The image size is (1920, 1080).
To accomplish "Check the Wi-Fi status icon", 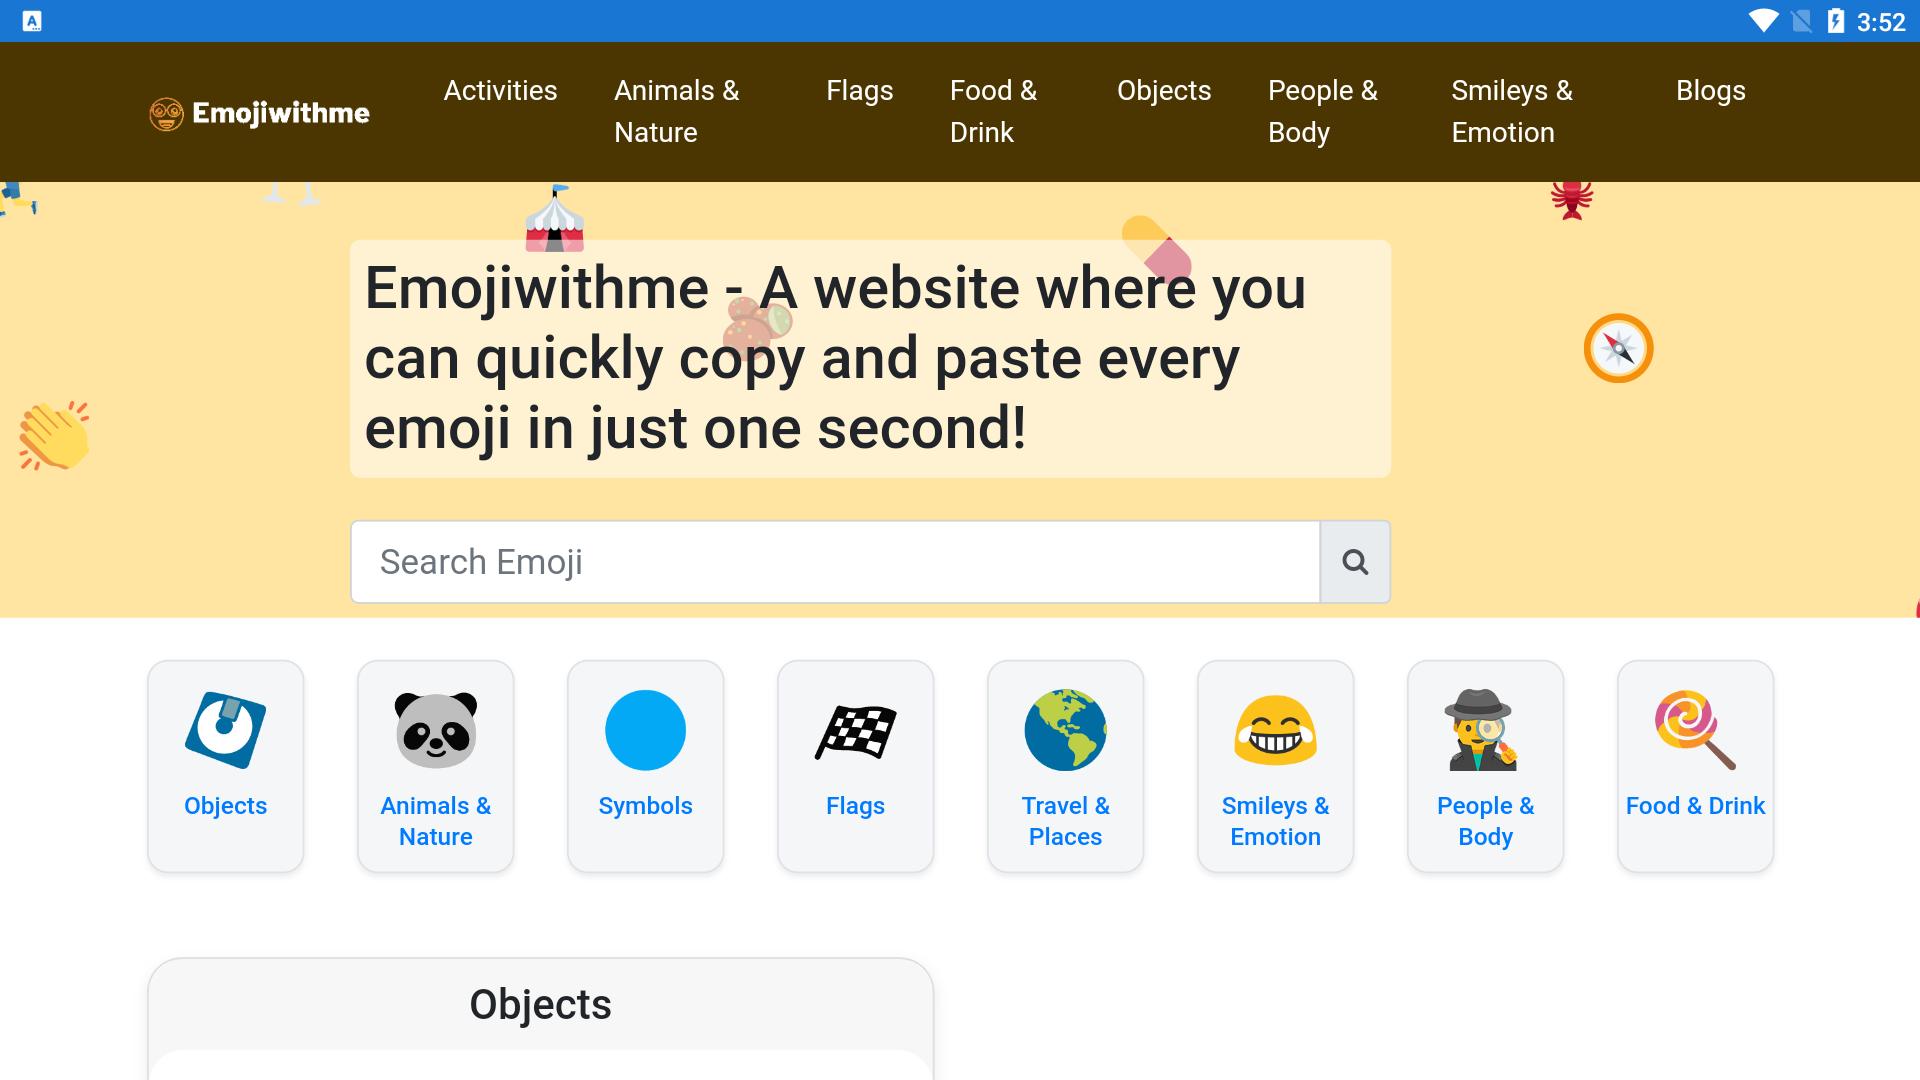I will [1763, 21].
